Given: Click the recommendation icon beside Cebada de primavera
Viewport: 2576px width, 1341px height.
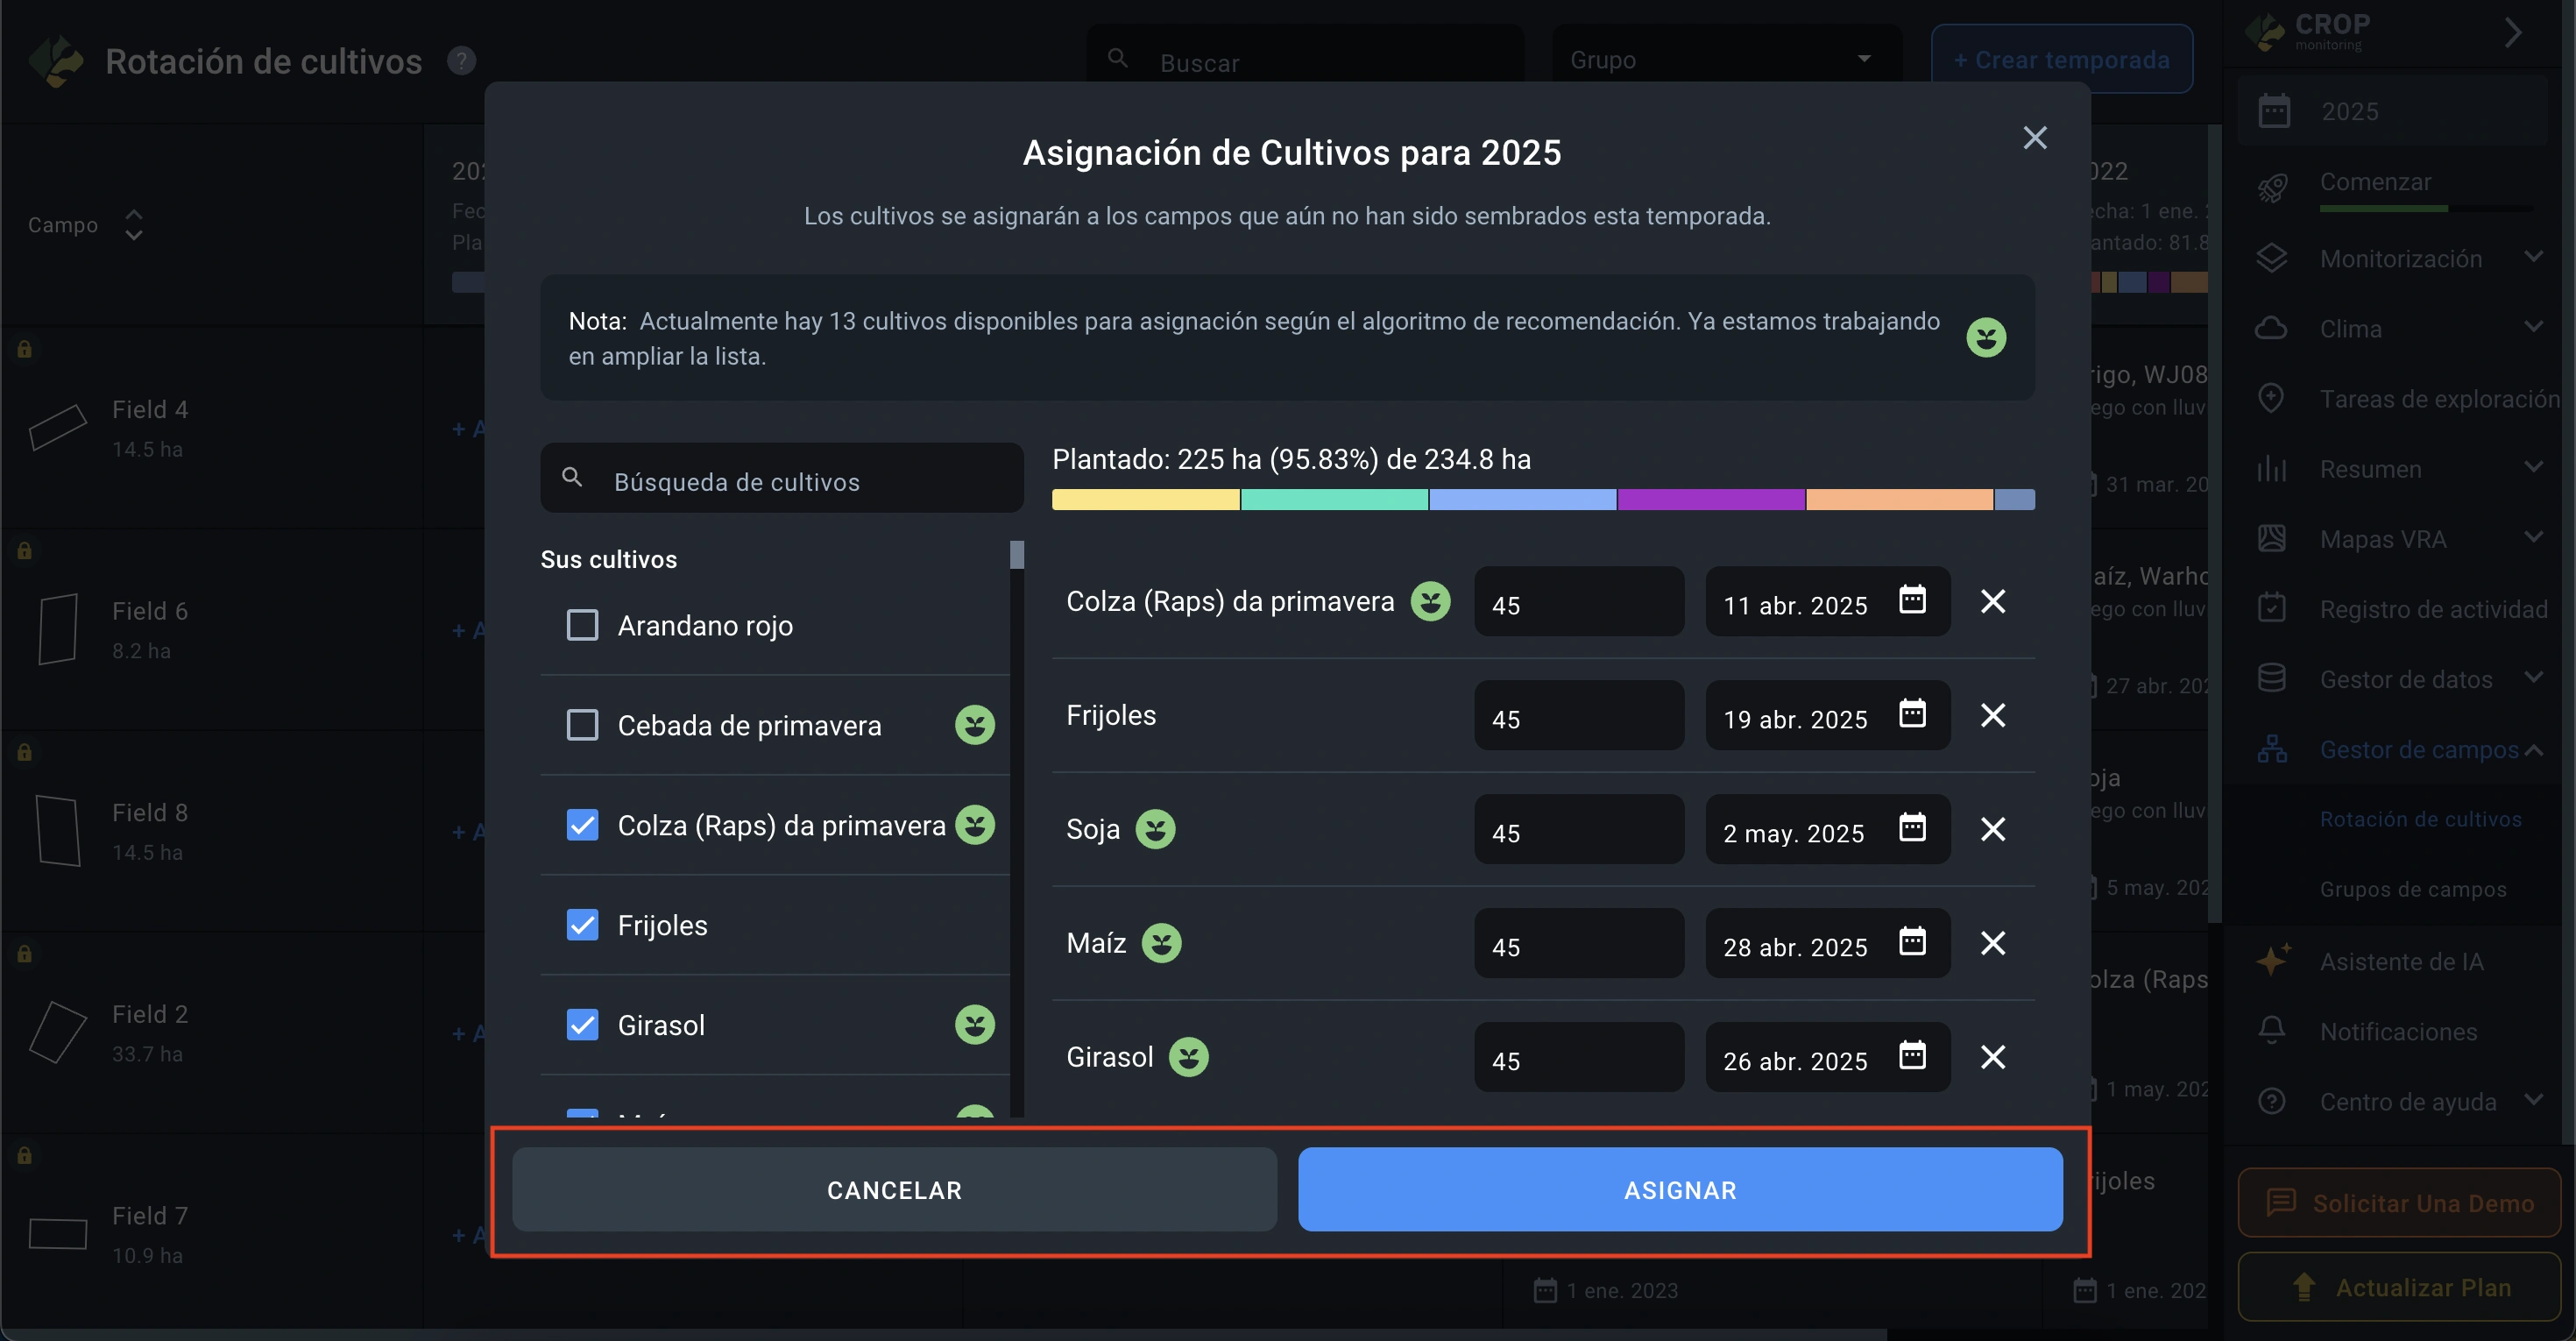Looking at the screenshot, I should [974, 725].
